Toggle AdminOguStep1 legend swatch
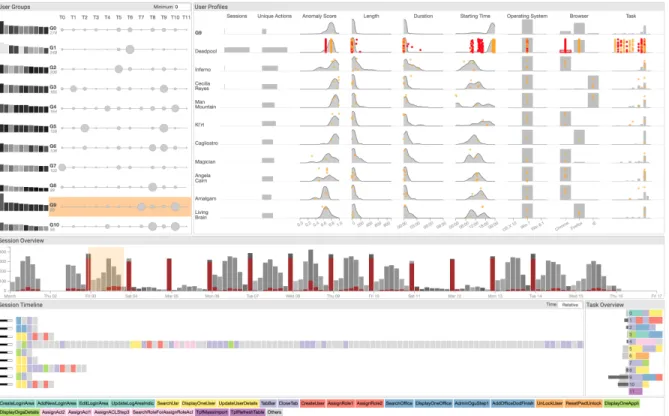Image resolution: width=669 pixels, height=416 pixels. click(x=471, y=403)
